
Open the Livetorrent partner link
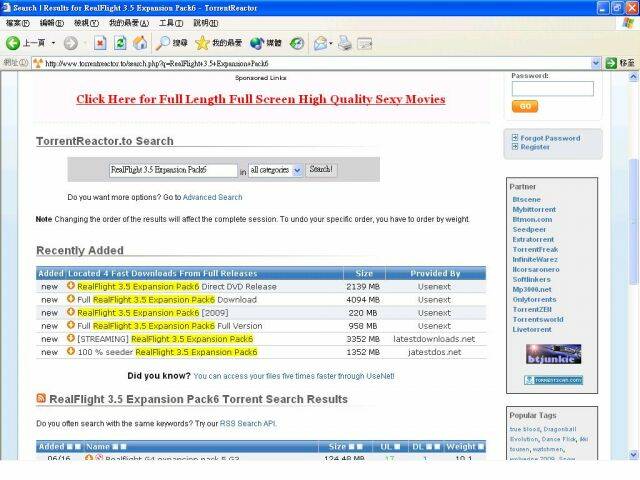click(532, 329)
